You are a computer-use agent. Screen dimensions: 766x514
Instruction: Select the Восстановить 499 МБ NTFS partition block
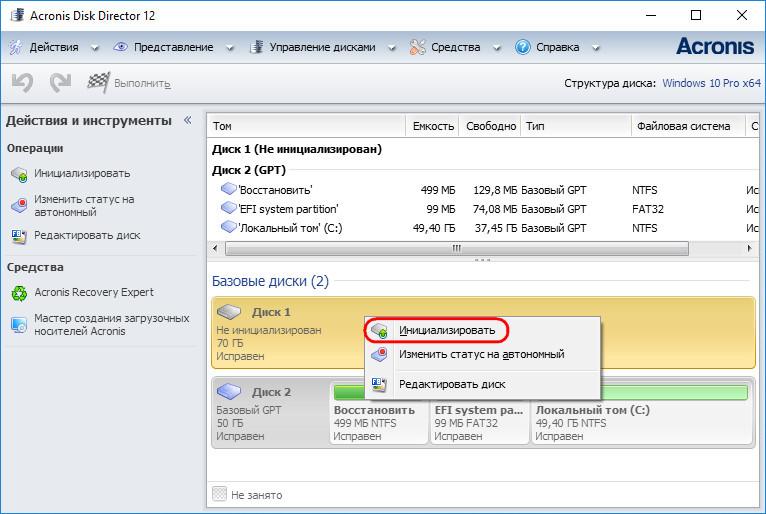[x=379, y=414]
